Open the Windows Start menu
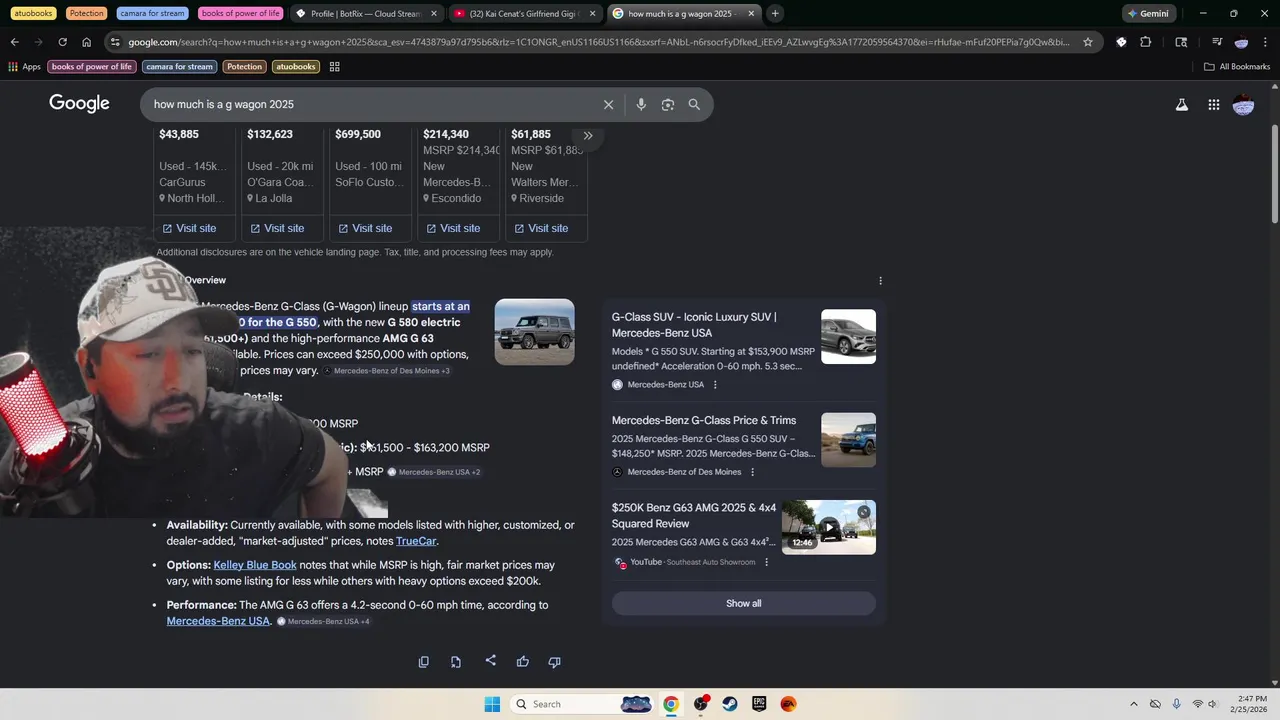1280x720 pixels. (x=492, y=704)
